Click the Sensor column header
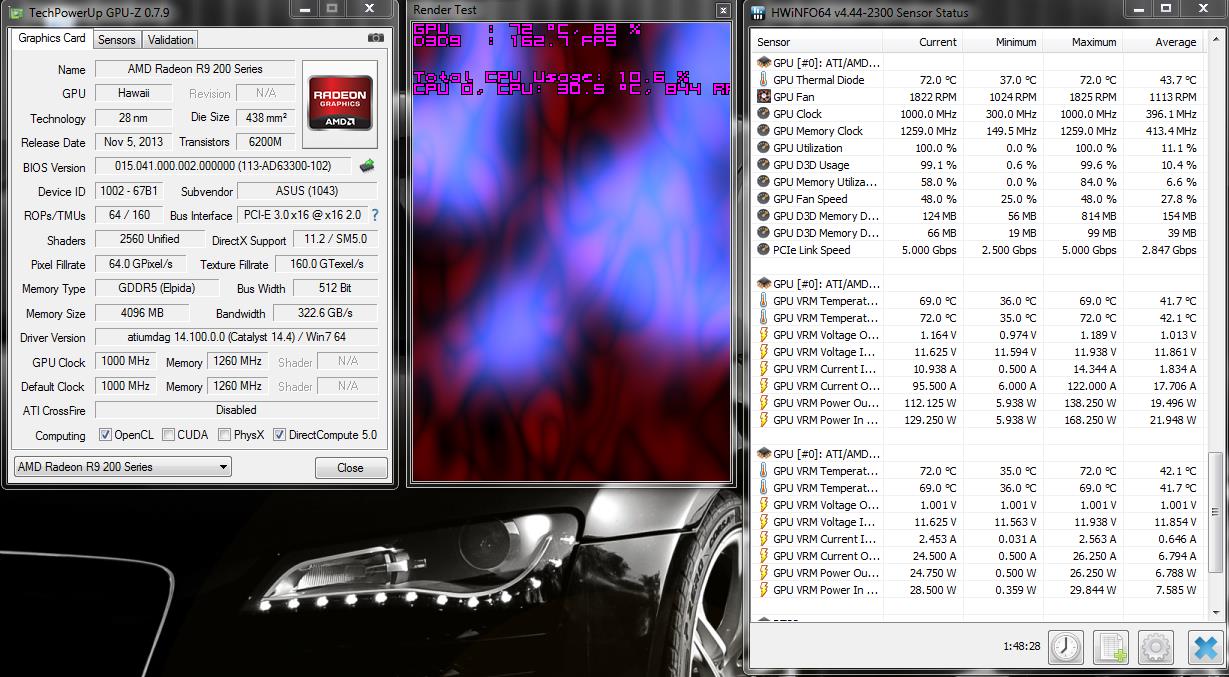This screenshot has width=1229, height=677. 818,42
